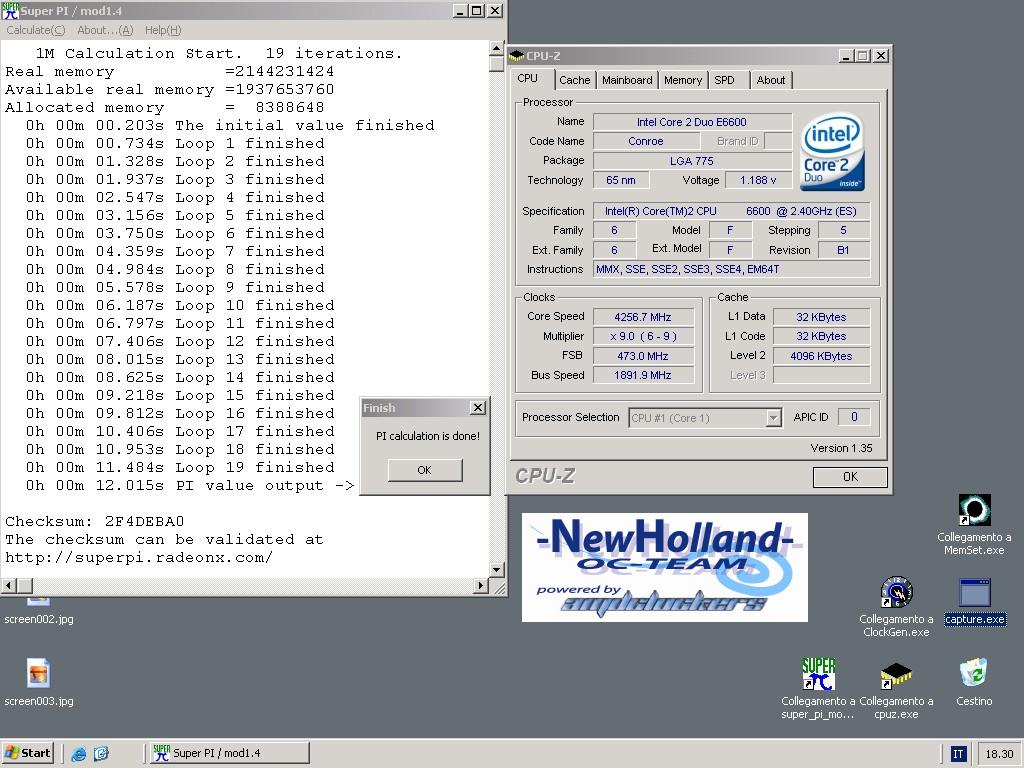
Task: Click the 18.30 taskbar clock
Action: point(999,754)
